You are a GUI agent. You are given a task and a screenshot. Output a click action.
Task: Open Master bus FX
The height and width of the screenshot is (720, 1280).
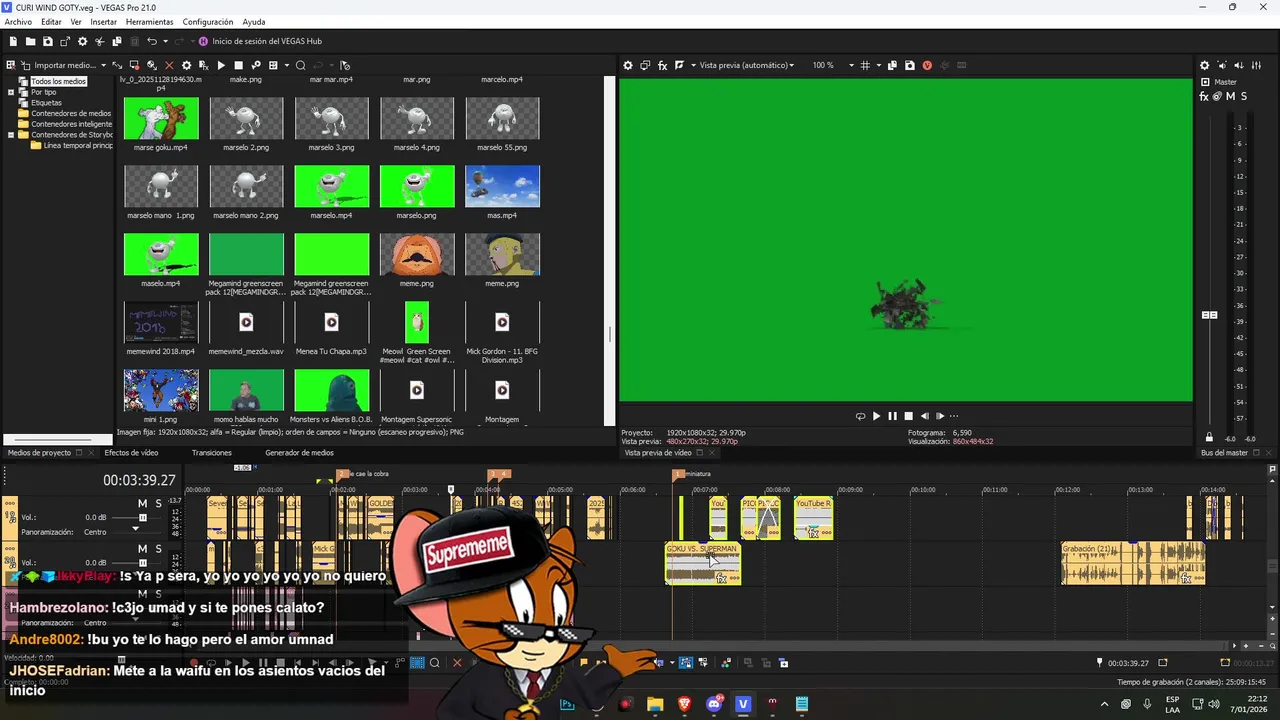tap(1204, 96)
